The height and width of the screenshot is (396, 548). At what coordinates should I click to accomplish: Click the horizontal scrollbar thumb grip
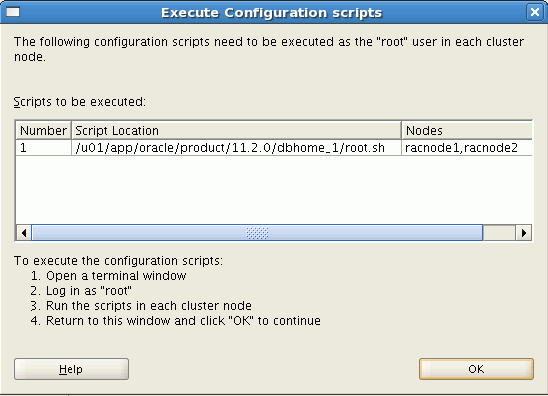pos(257,233)
